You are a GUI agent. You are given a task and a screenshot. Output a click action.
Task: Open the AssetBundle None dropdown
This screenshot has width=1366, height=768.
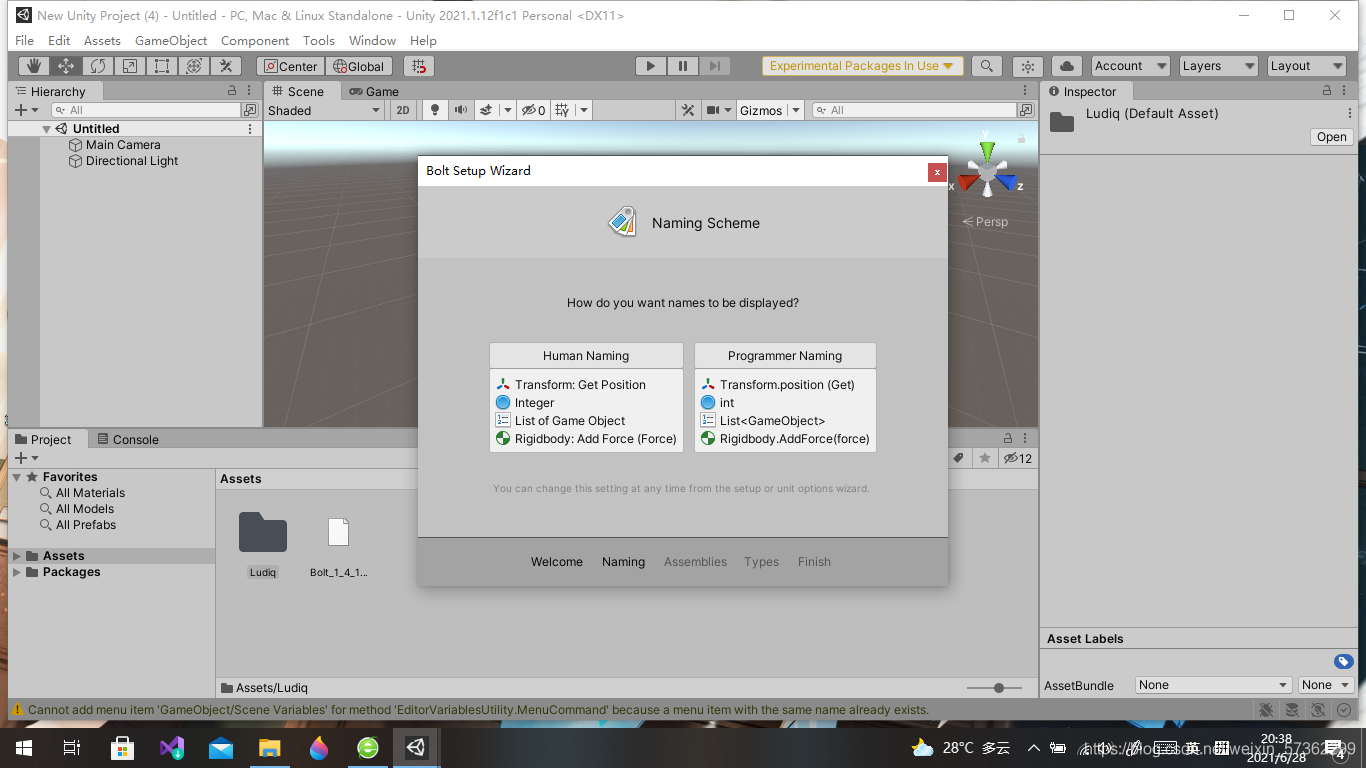pyautogui.click(x=1213, y=685)
